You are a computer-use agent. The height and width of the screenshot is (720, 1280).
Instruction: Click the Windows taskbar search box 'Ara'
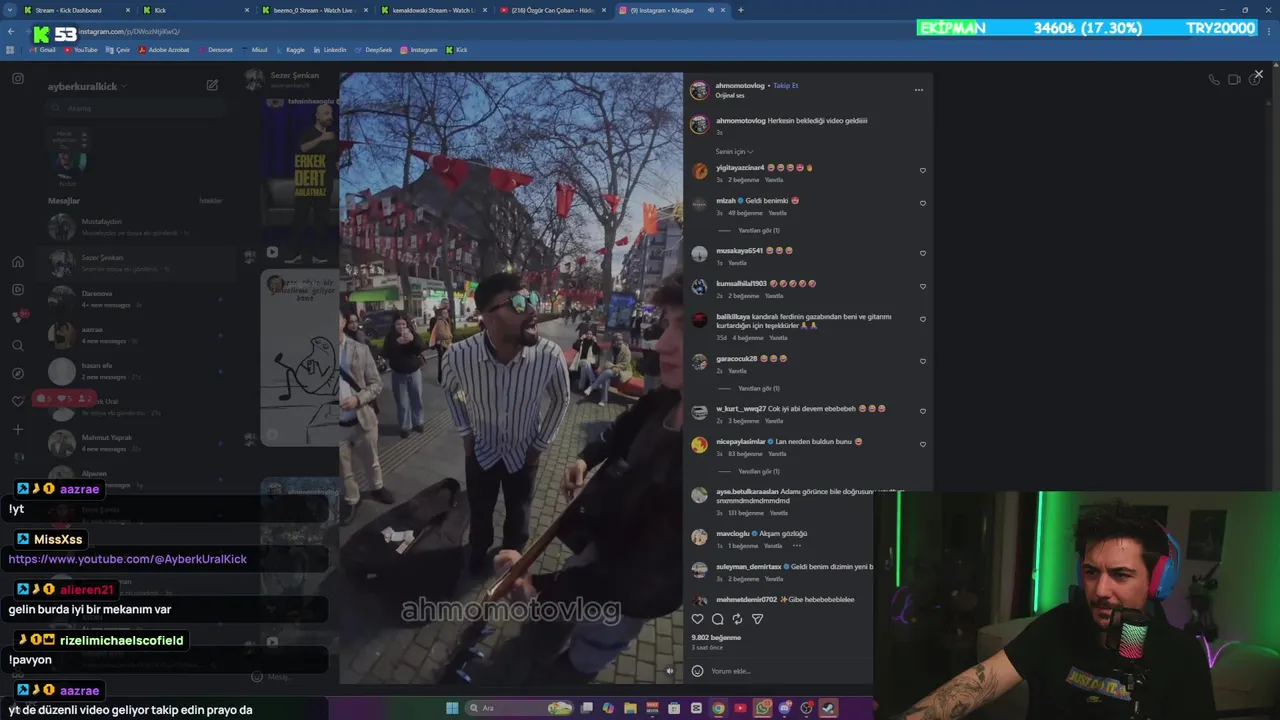[x=520, y=708]
